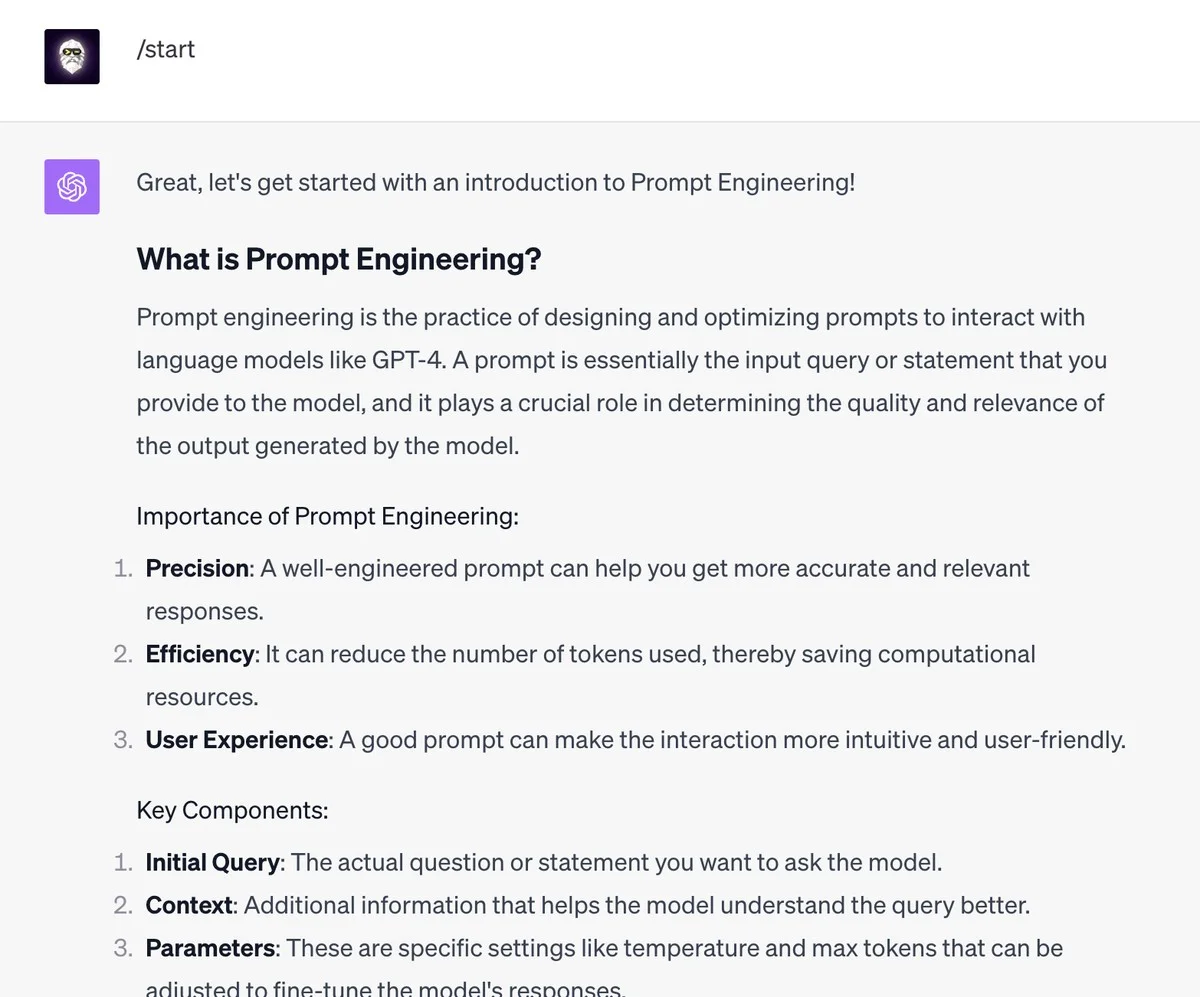Click the bold word "Context"
This screenshot has width=1200, height=997.
[x=189, y=905]
